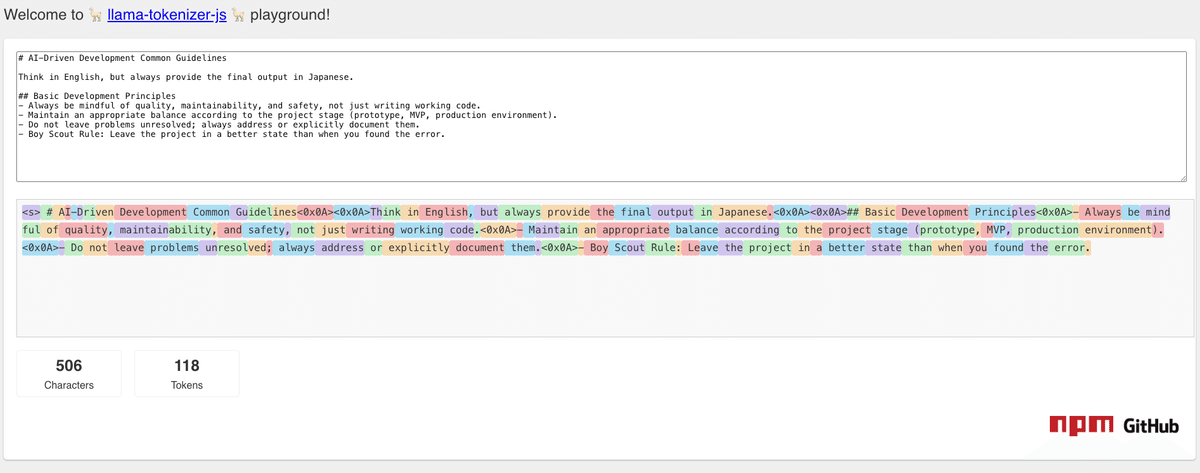Image resolution: width=1200 pixels, height=473 pixels.
Task: Click the 506 Characters count card
Action: [x=69, y=373]
